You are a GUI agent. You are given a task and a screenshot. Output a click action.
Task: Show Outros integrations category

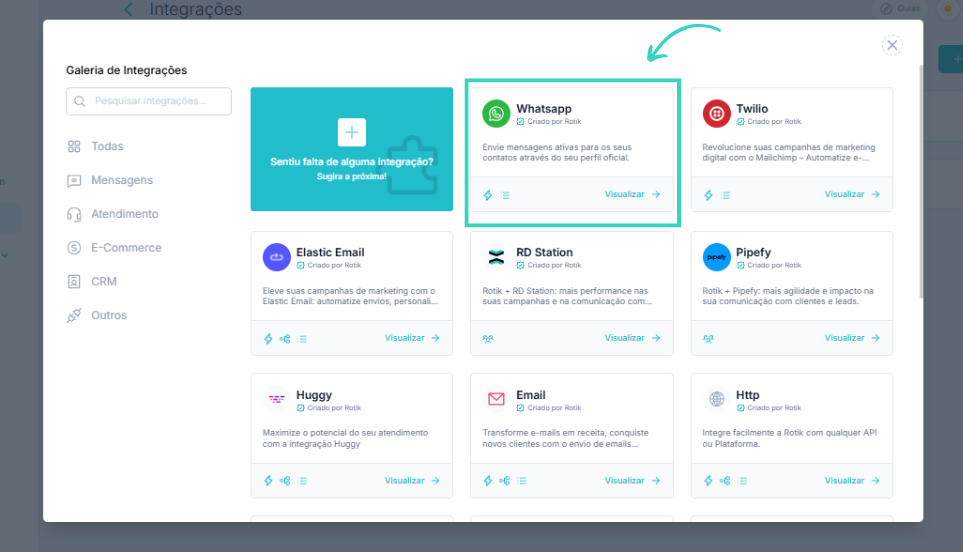tap(96, 315)
